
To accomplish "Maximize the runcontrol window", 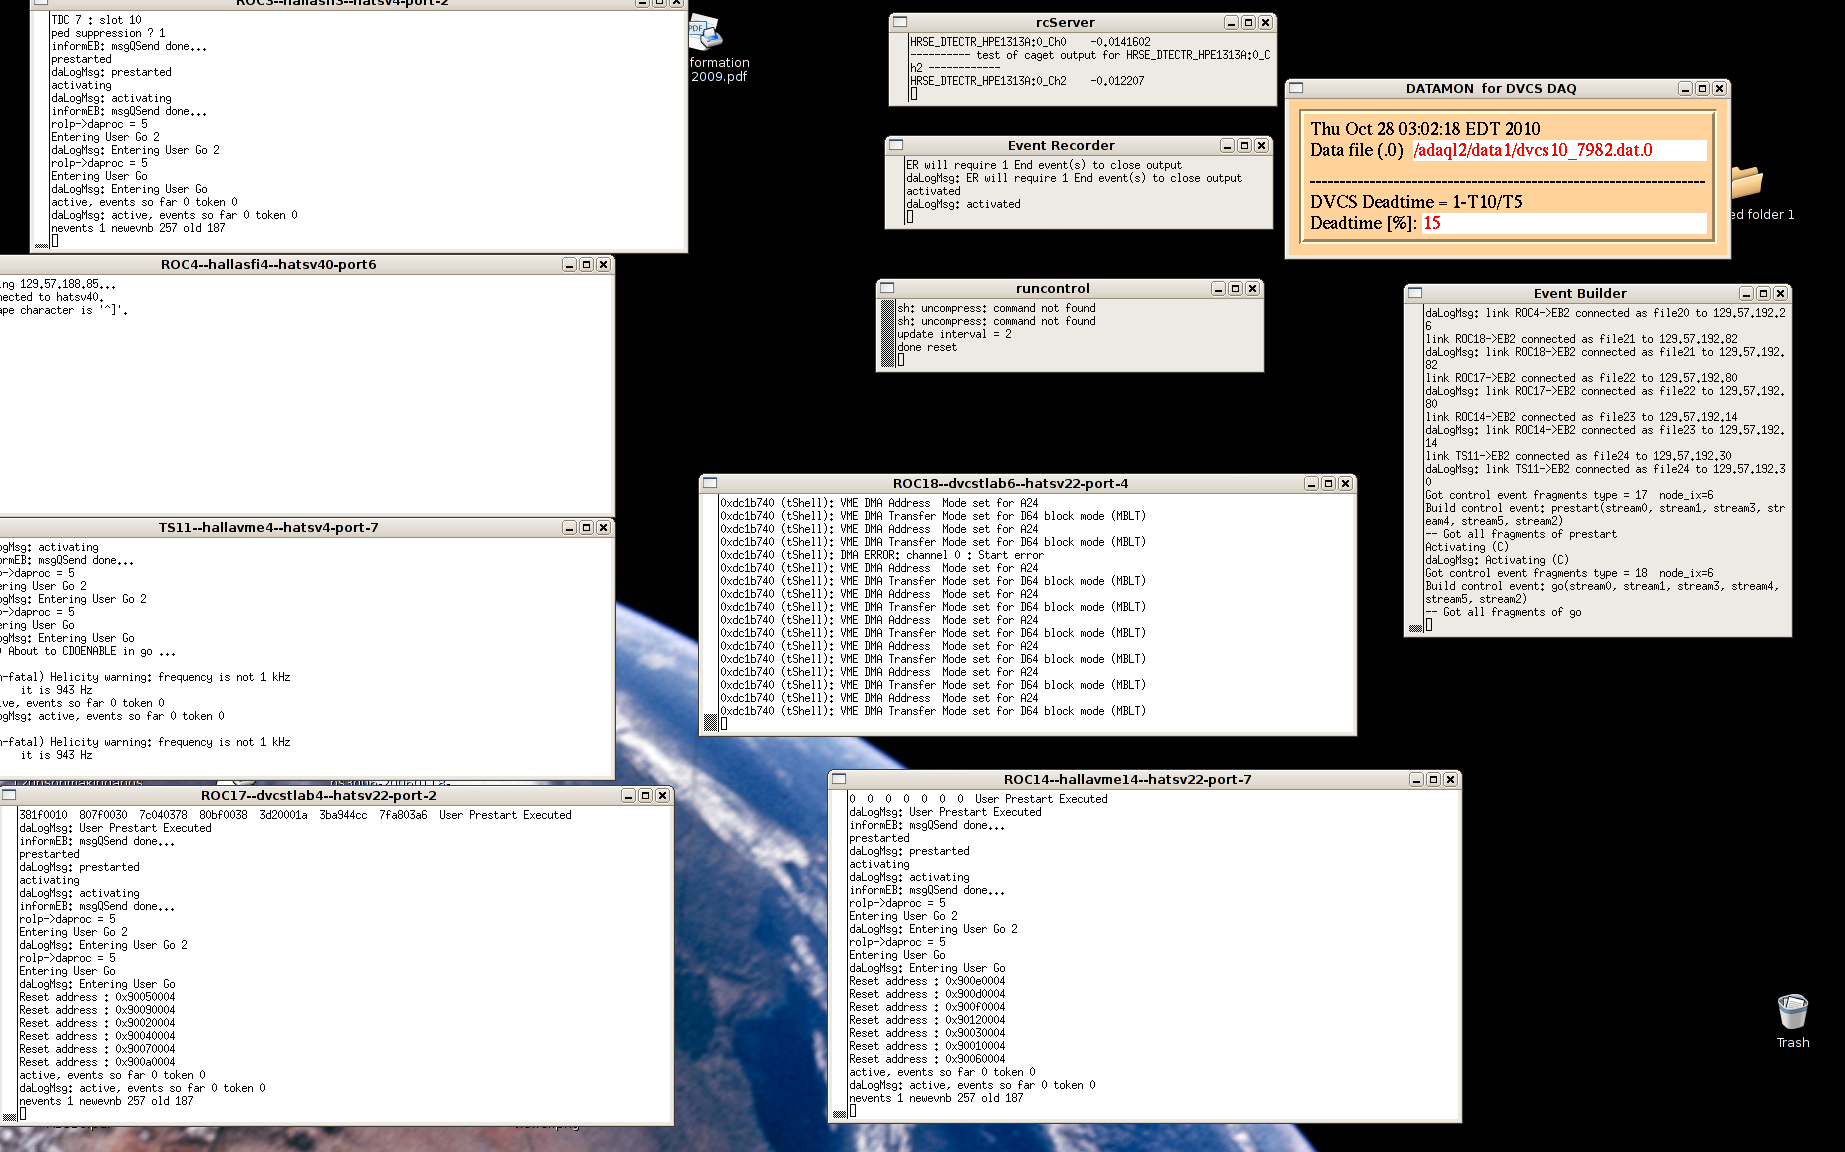I will pyautogui.click(x=1235, y=288).
